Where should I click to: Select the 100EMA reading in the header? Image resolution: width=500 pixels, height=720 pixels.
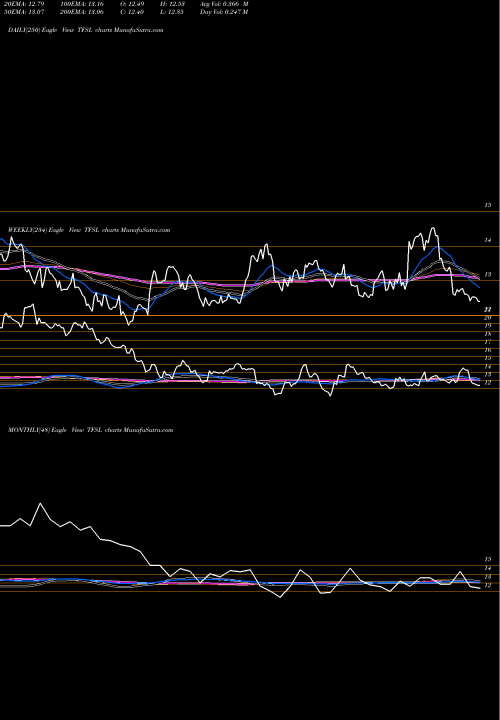pos(81,4)
